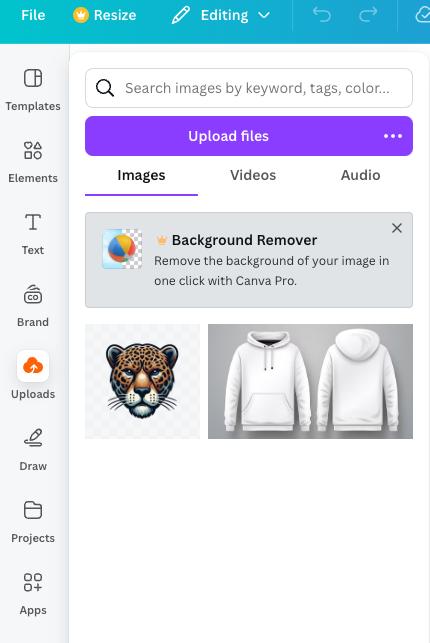430x643 pixels.
Task: Click the redo arrow icon
Action: click(x=368, y=15)
